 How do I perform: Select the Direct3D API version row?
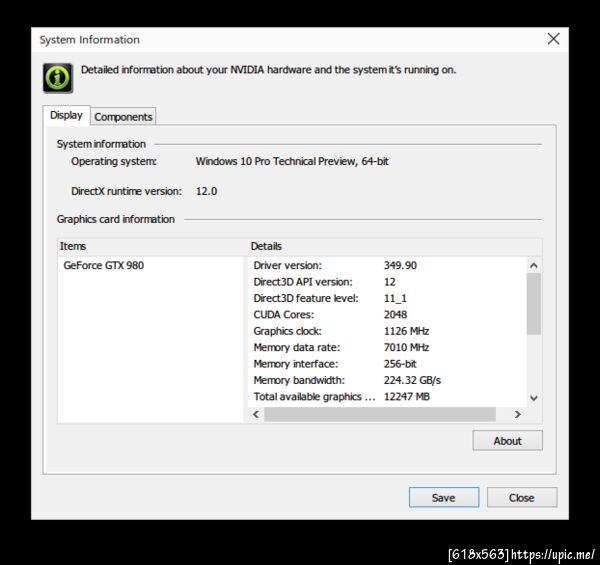[387, 282]
